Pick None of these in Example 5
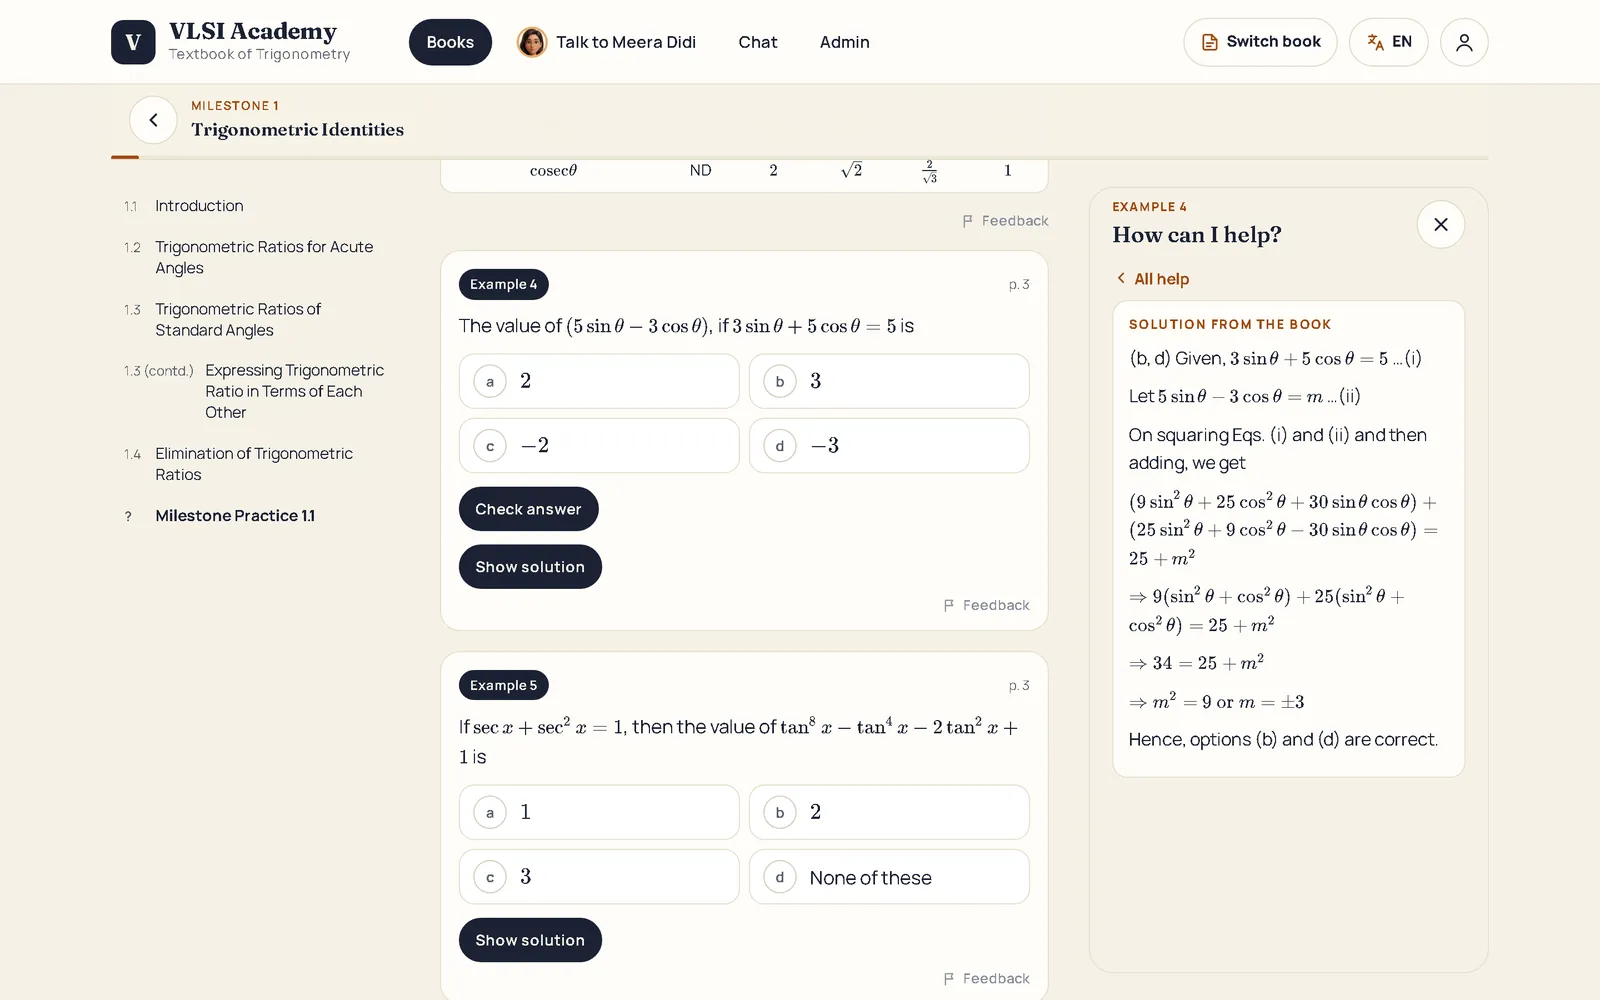The height and width of the screenshot is (1000, 1600). (x=889, y=877)
